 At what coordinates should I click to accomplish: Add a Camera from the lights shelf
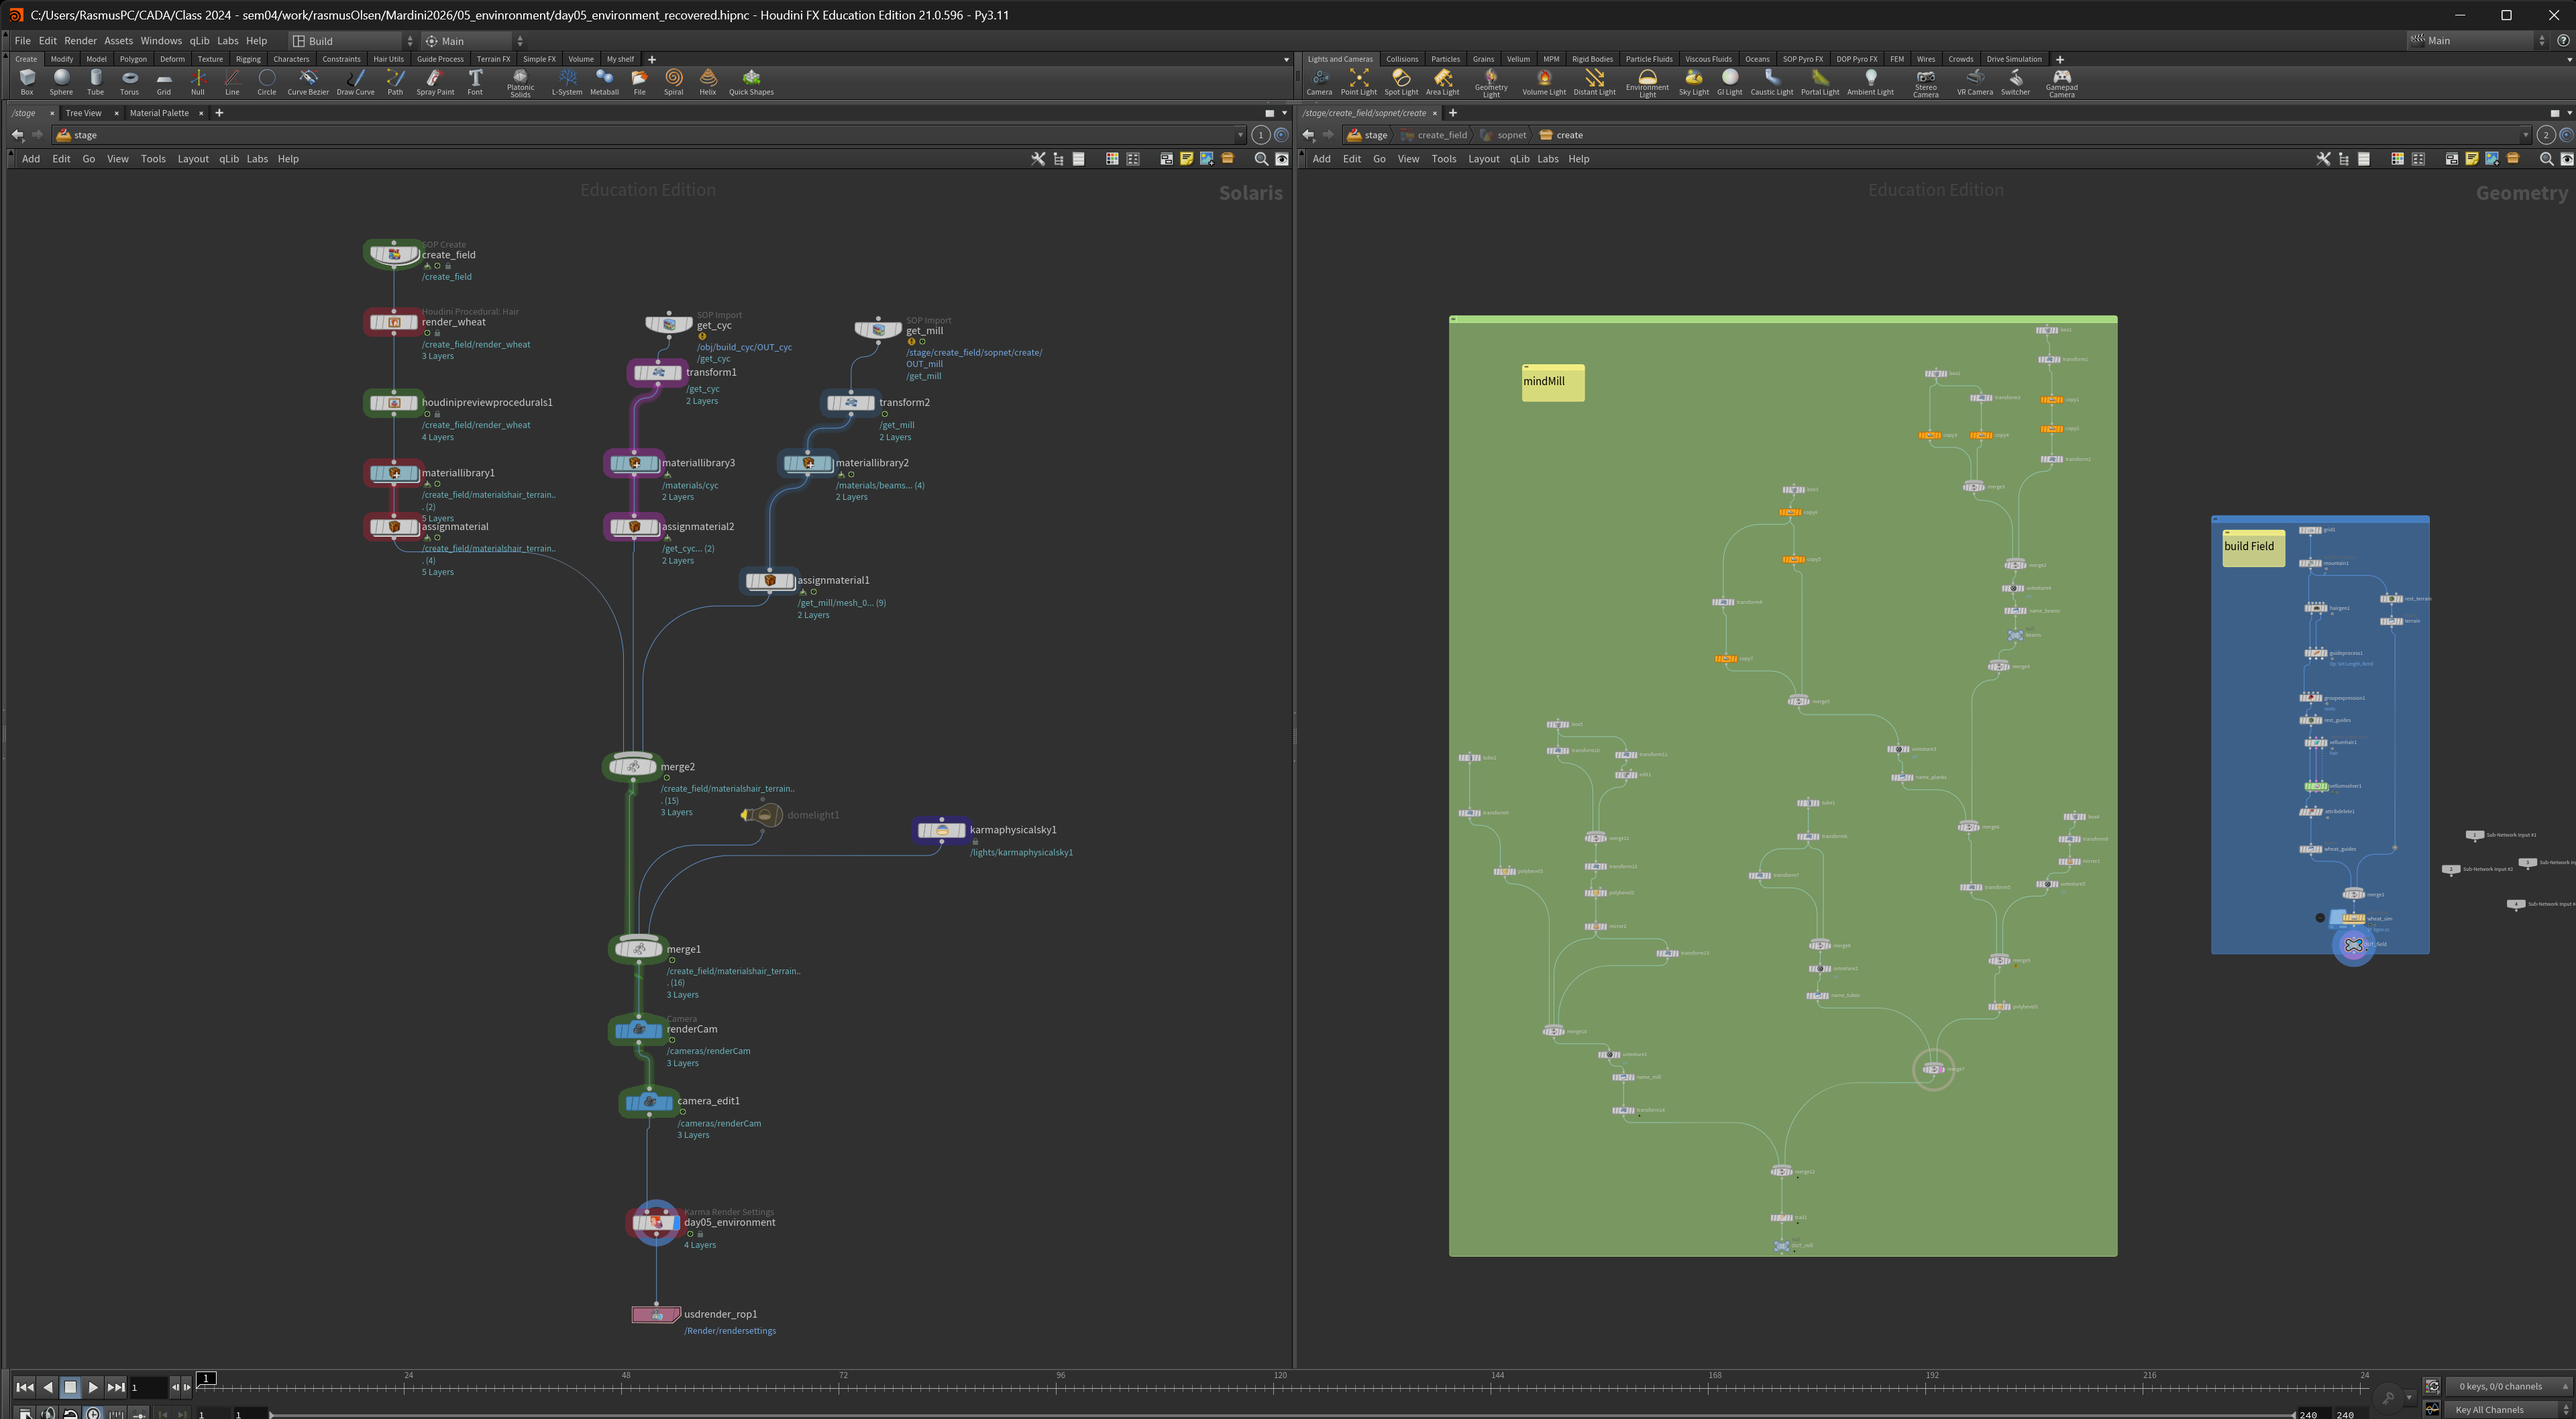click(1319, 81)
